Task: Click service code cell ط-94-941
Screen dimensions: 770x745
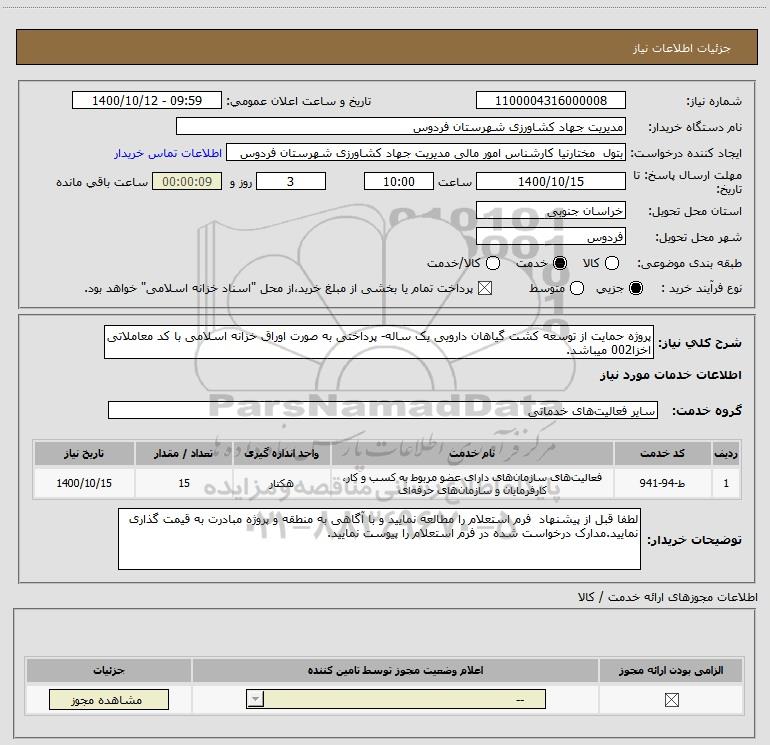Action: click(x=662, y=483)
